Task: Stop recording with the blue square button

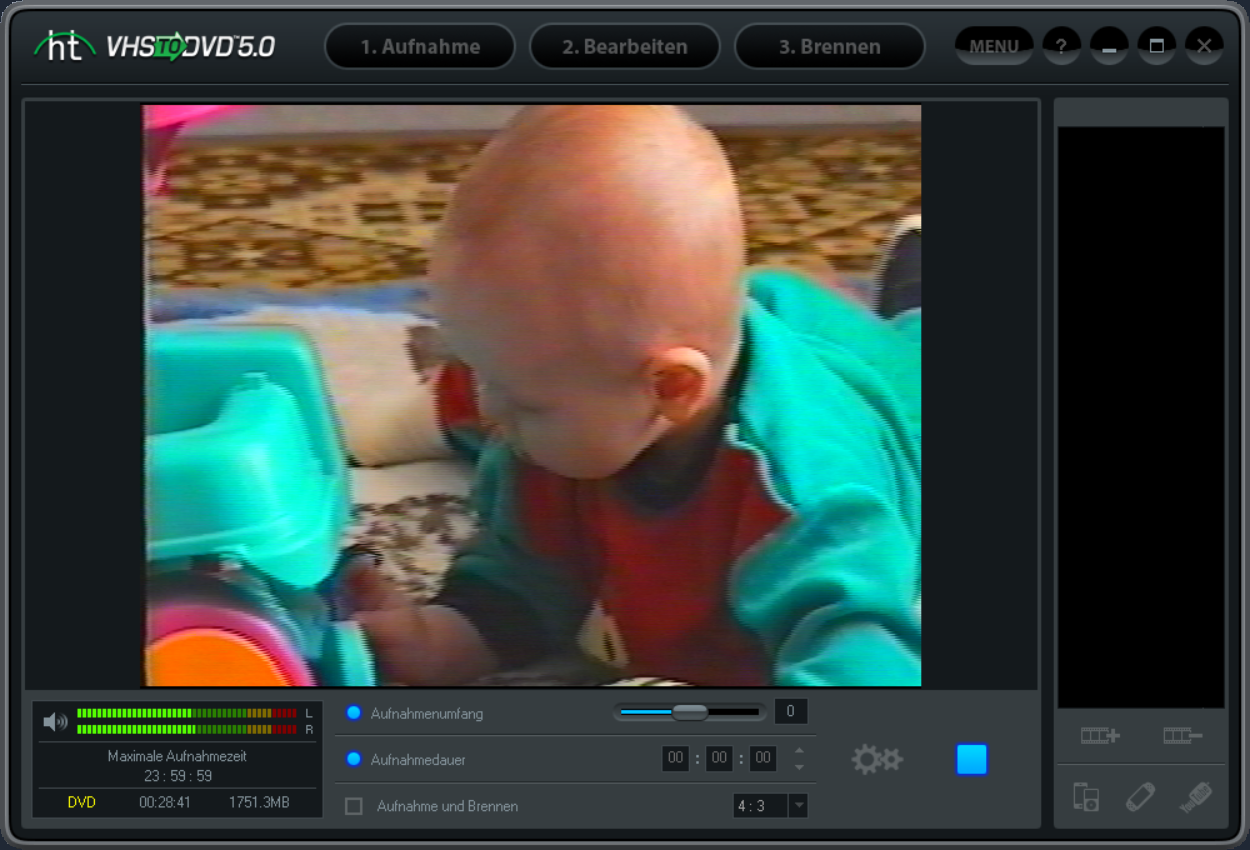Action: [971, 759]
